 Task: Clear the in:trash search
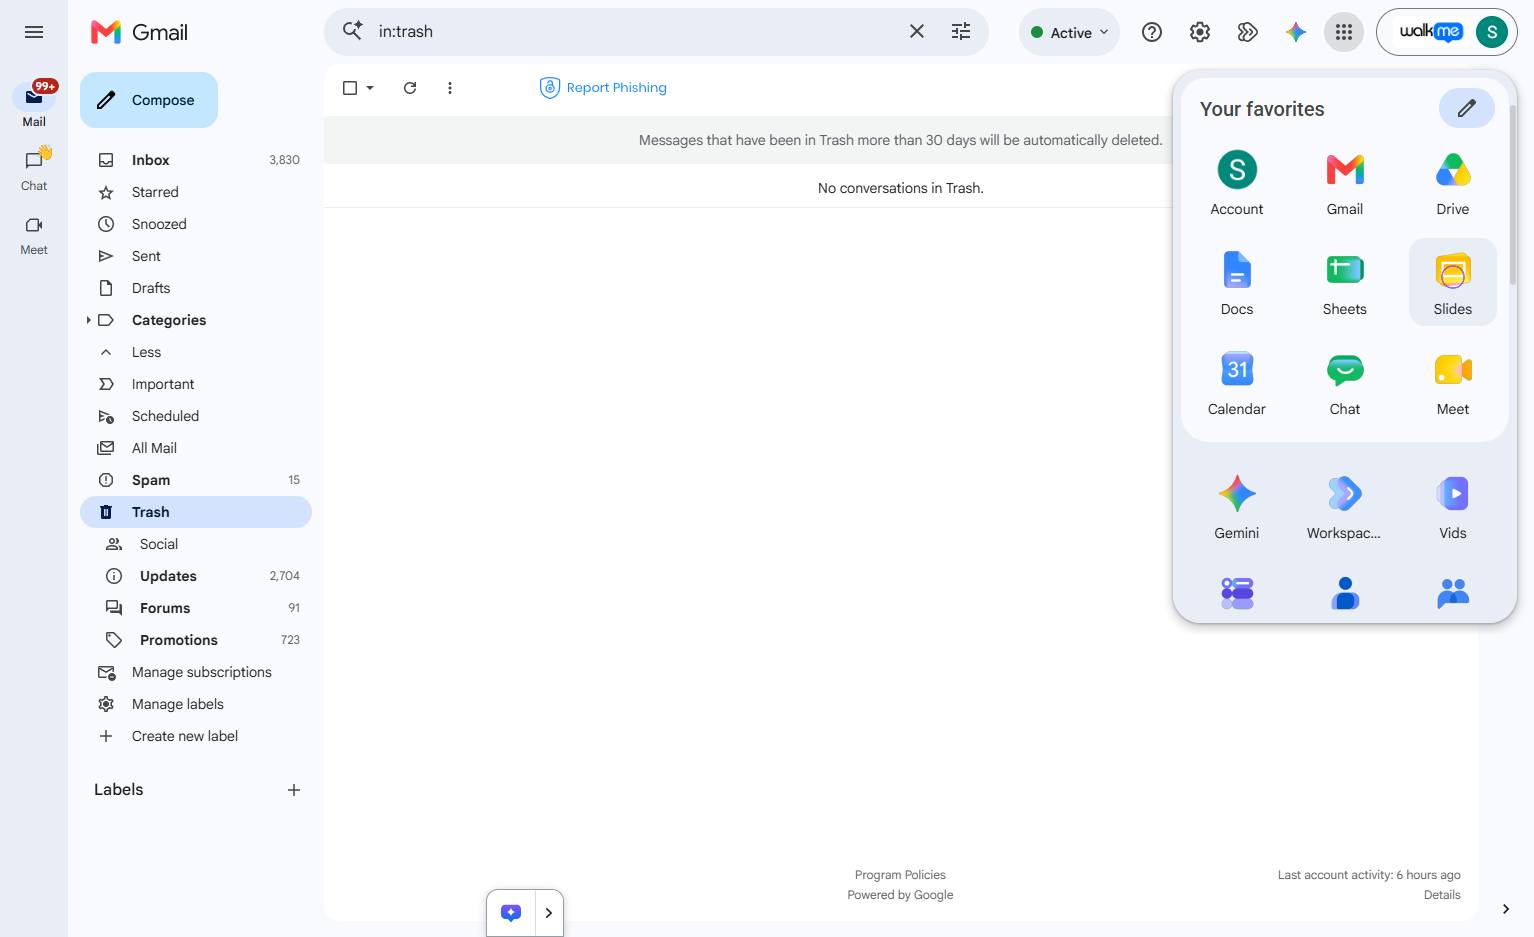917,31
